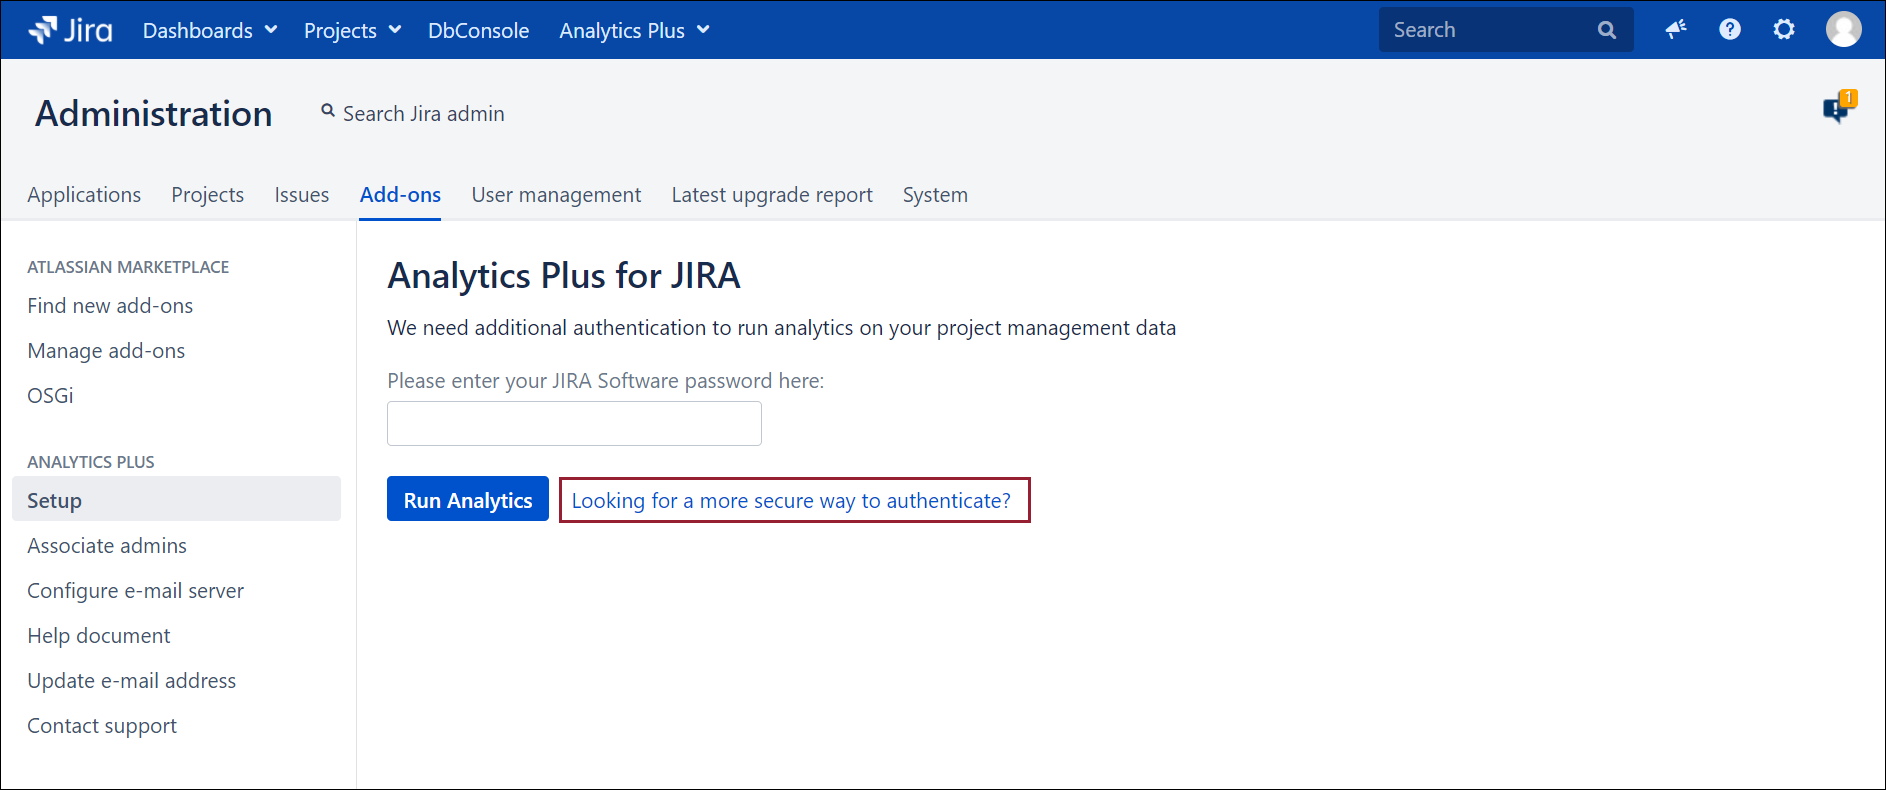Open Manage add-ons in sidebar
The image size is (1886, 790).
tap(106, 351)
